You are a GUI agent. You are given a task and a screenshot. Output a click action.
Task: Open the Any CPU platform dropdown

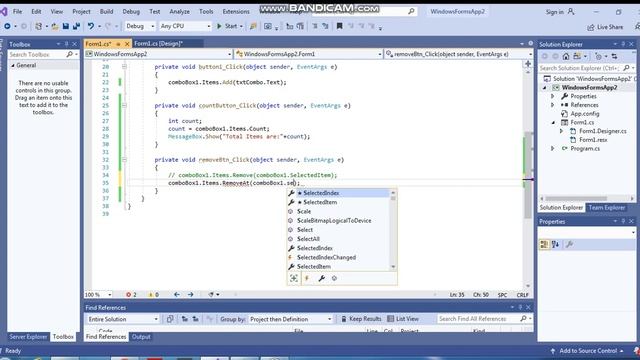click(185, 26)
